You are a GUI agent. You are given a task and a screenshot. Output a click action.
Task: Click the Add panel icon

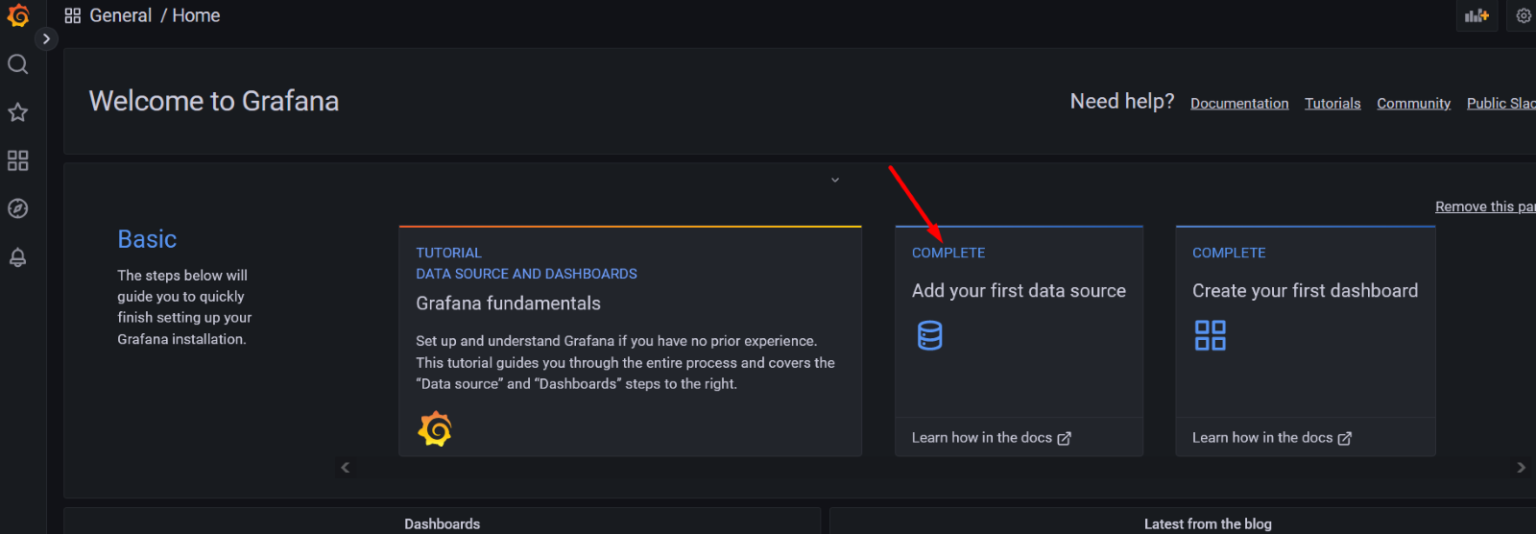click(x=1476, y=16)
